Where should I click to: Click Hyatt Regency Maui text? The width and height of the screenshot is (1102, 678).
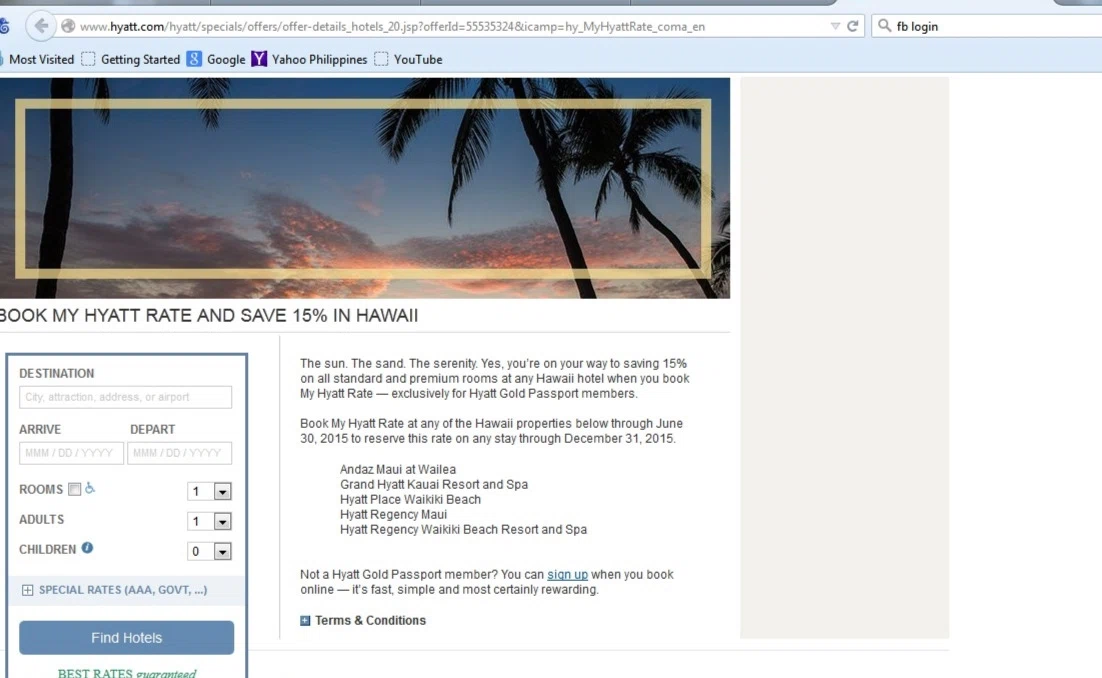coord(394,514)
